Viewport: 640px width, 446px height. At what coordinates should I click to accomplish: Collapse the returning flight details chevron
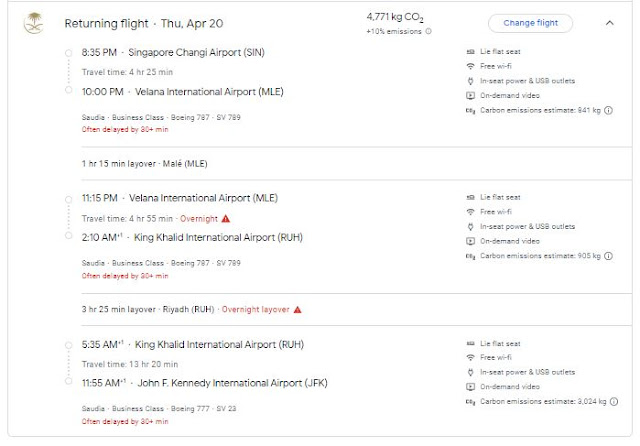609,22
